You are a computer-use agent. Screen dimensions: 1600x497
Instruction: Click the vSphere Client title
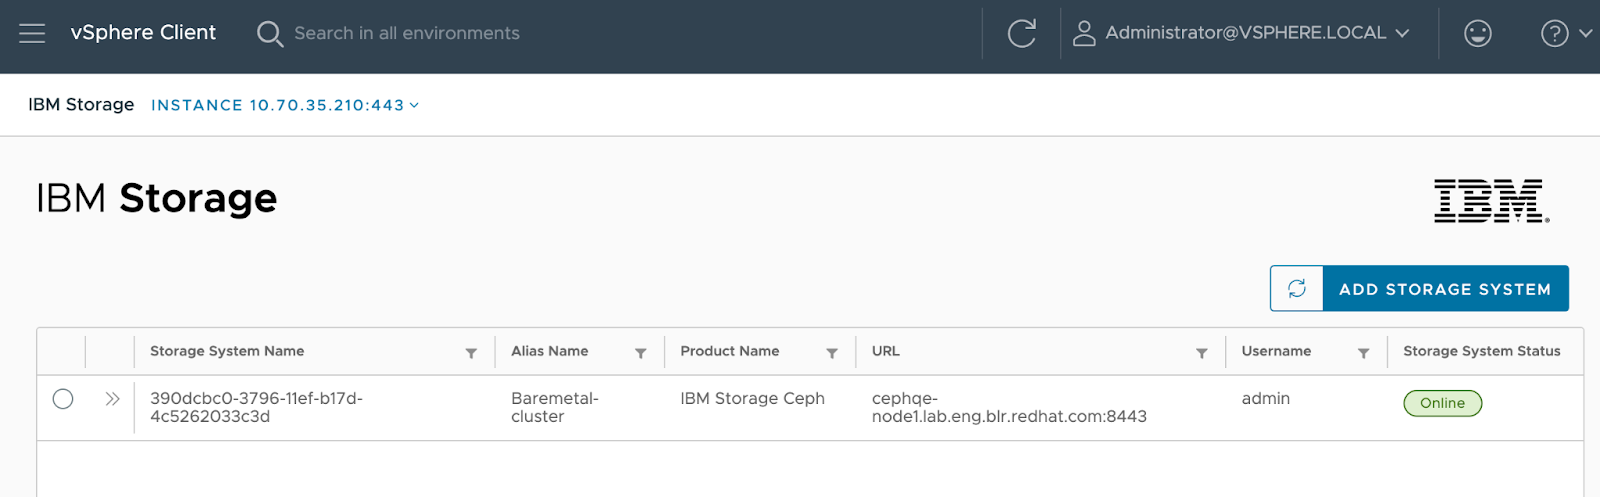tap(143, 33)
